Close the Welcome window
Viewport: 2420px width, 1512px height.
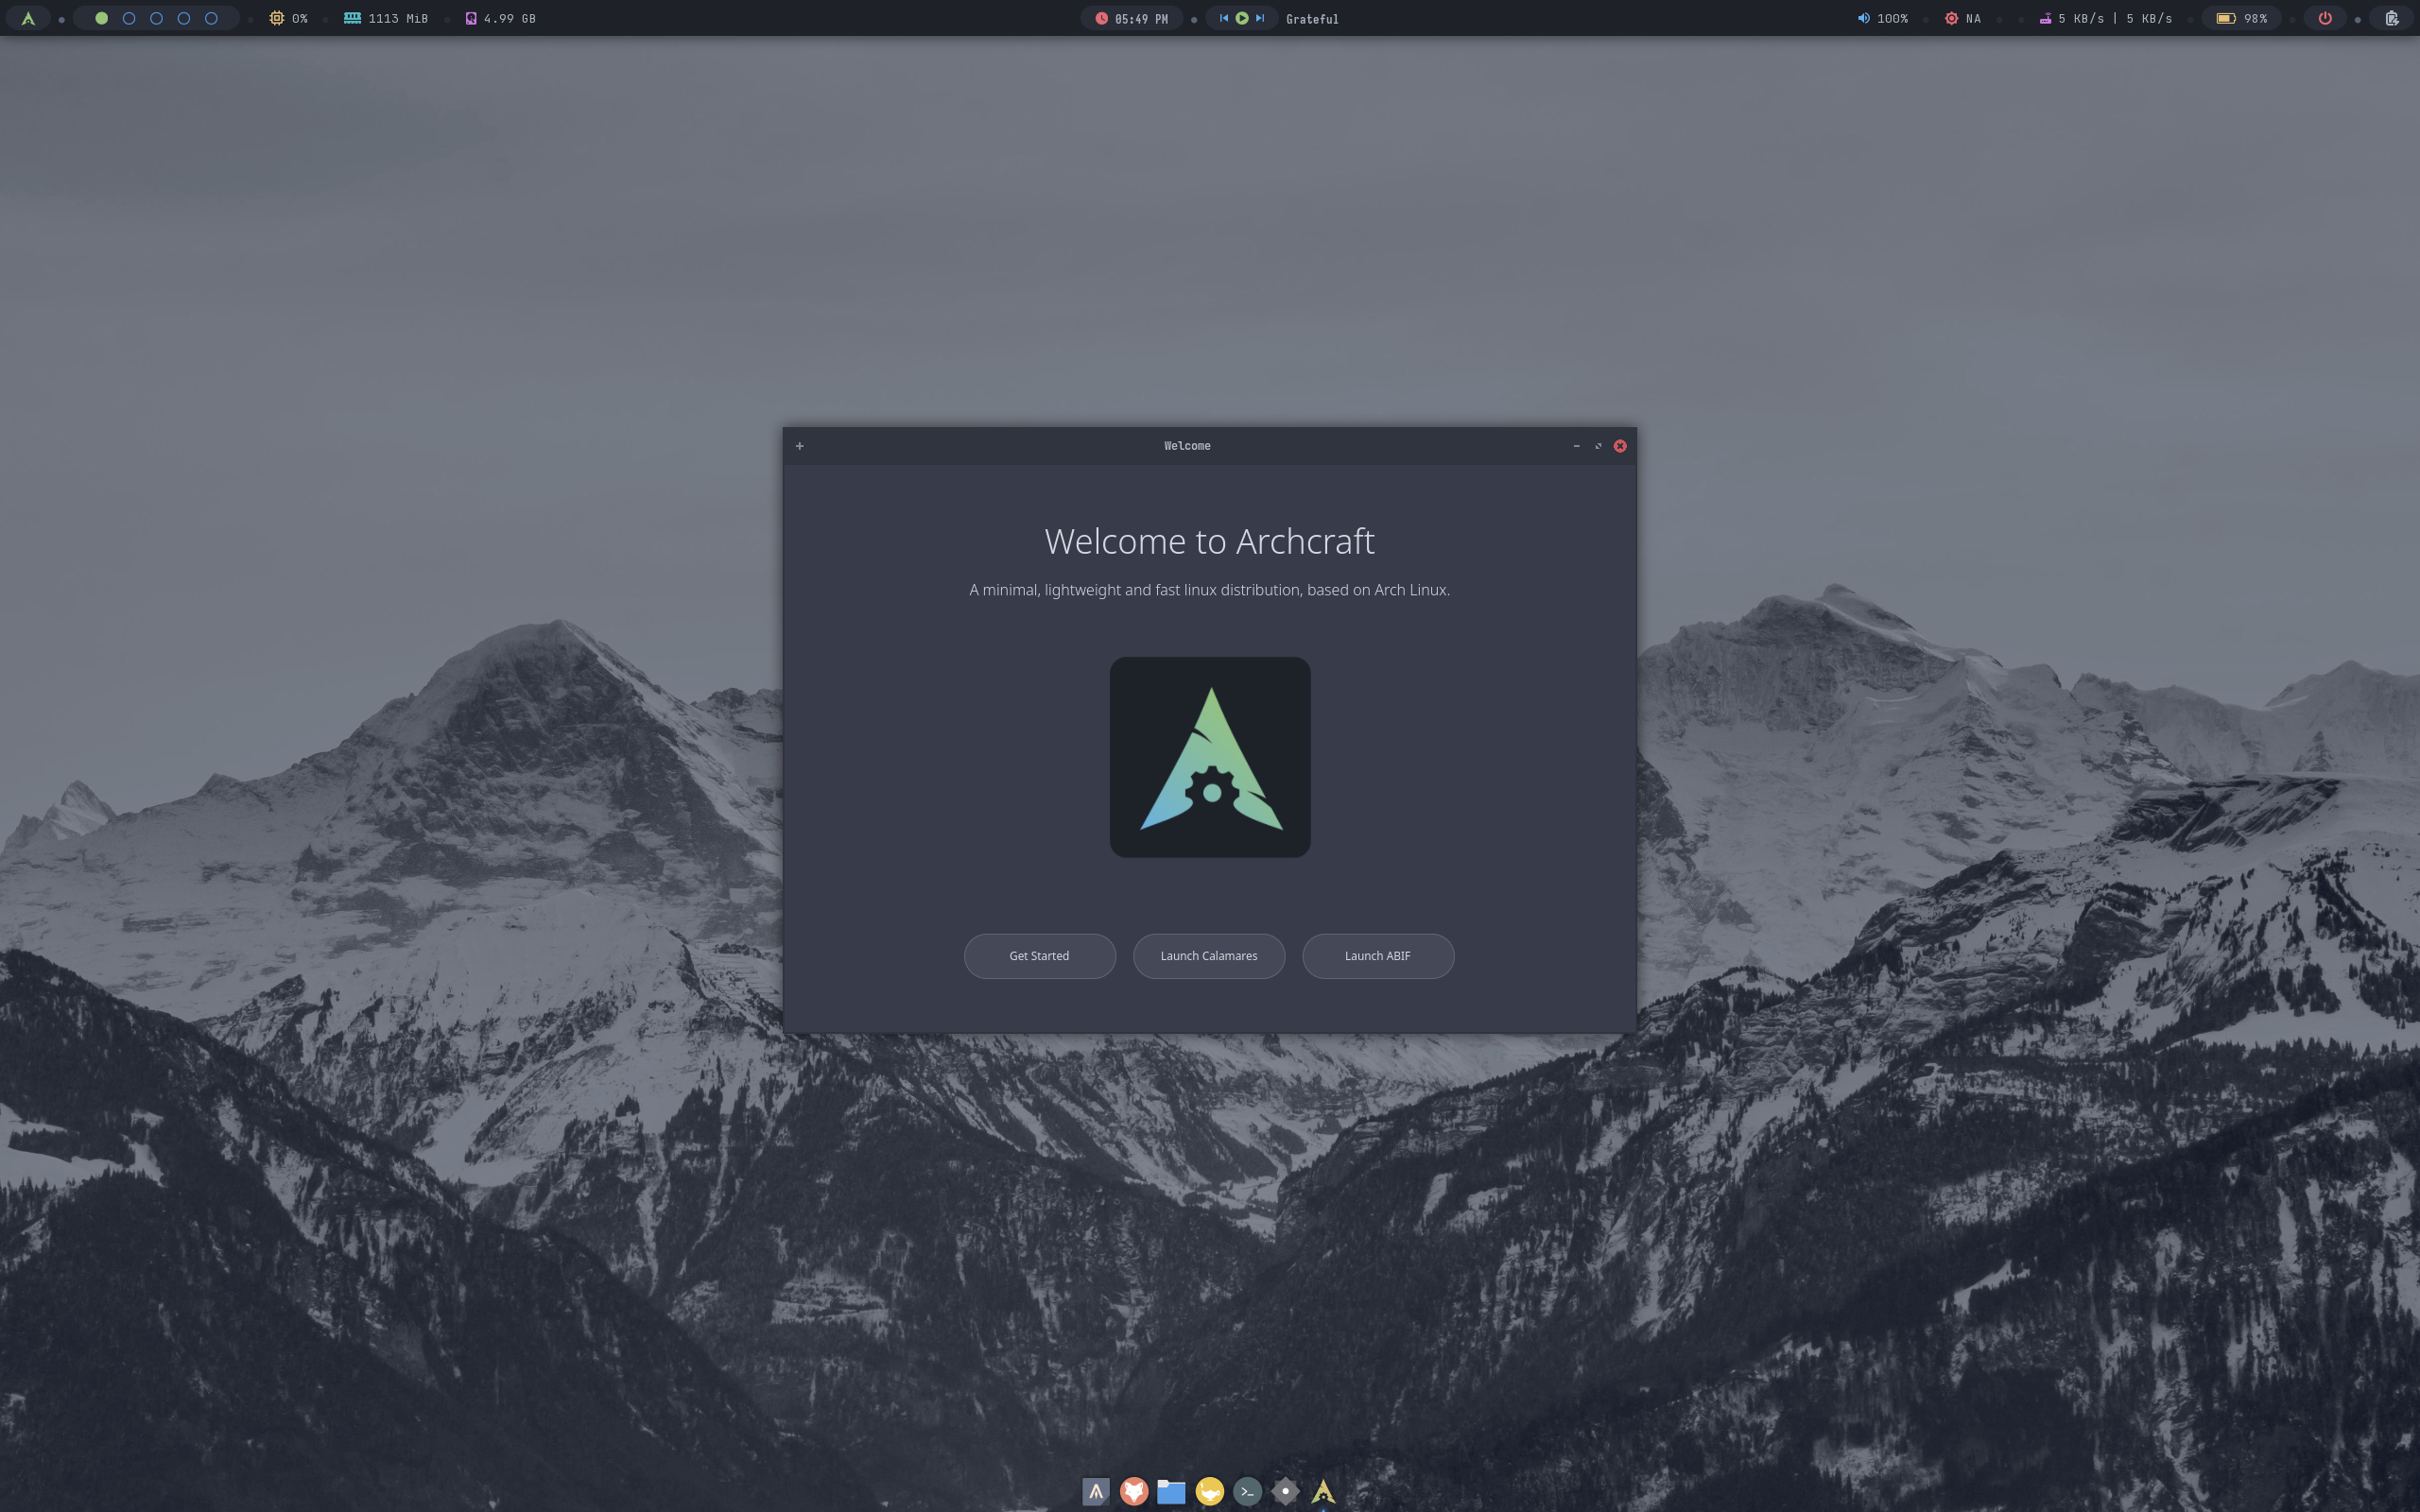pos(1620,446)
